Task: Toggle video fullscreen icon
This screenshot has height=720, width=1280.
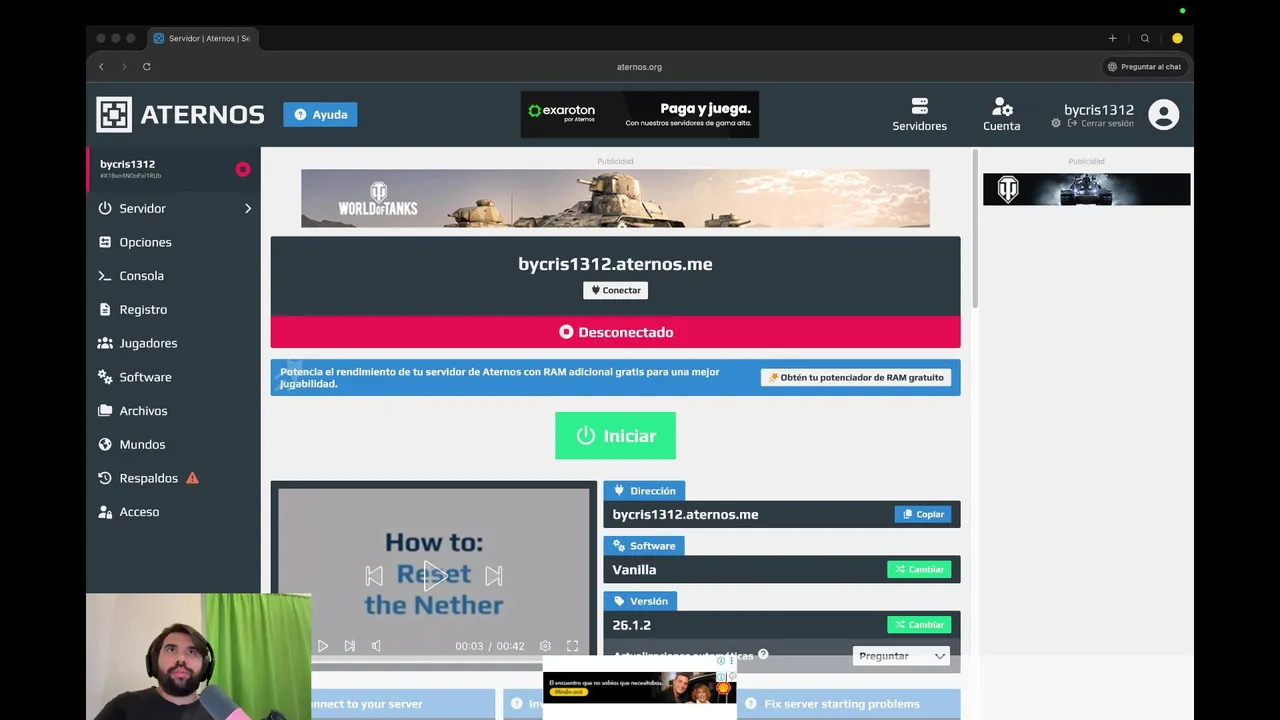Action: (x=572, y=646)
